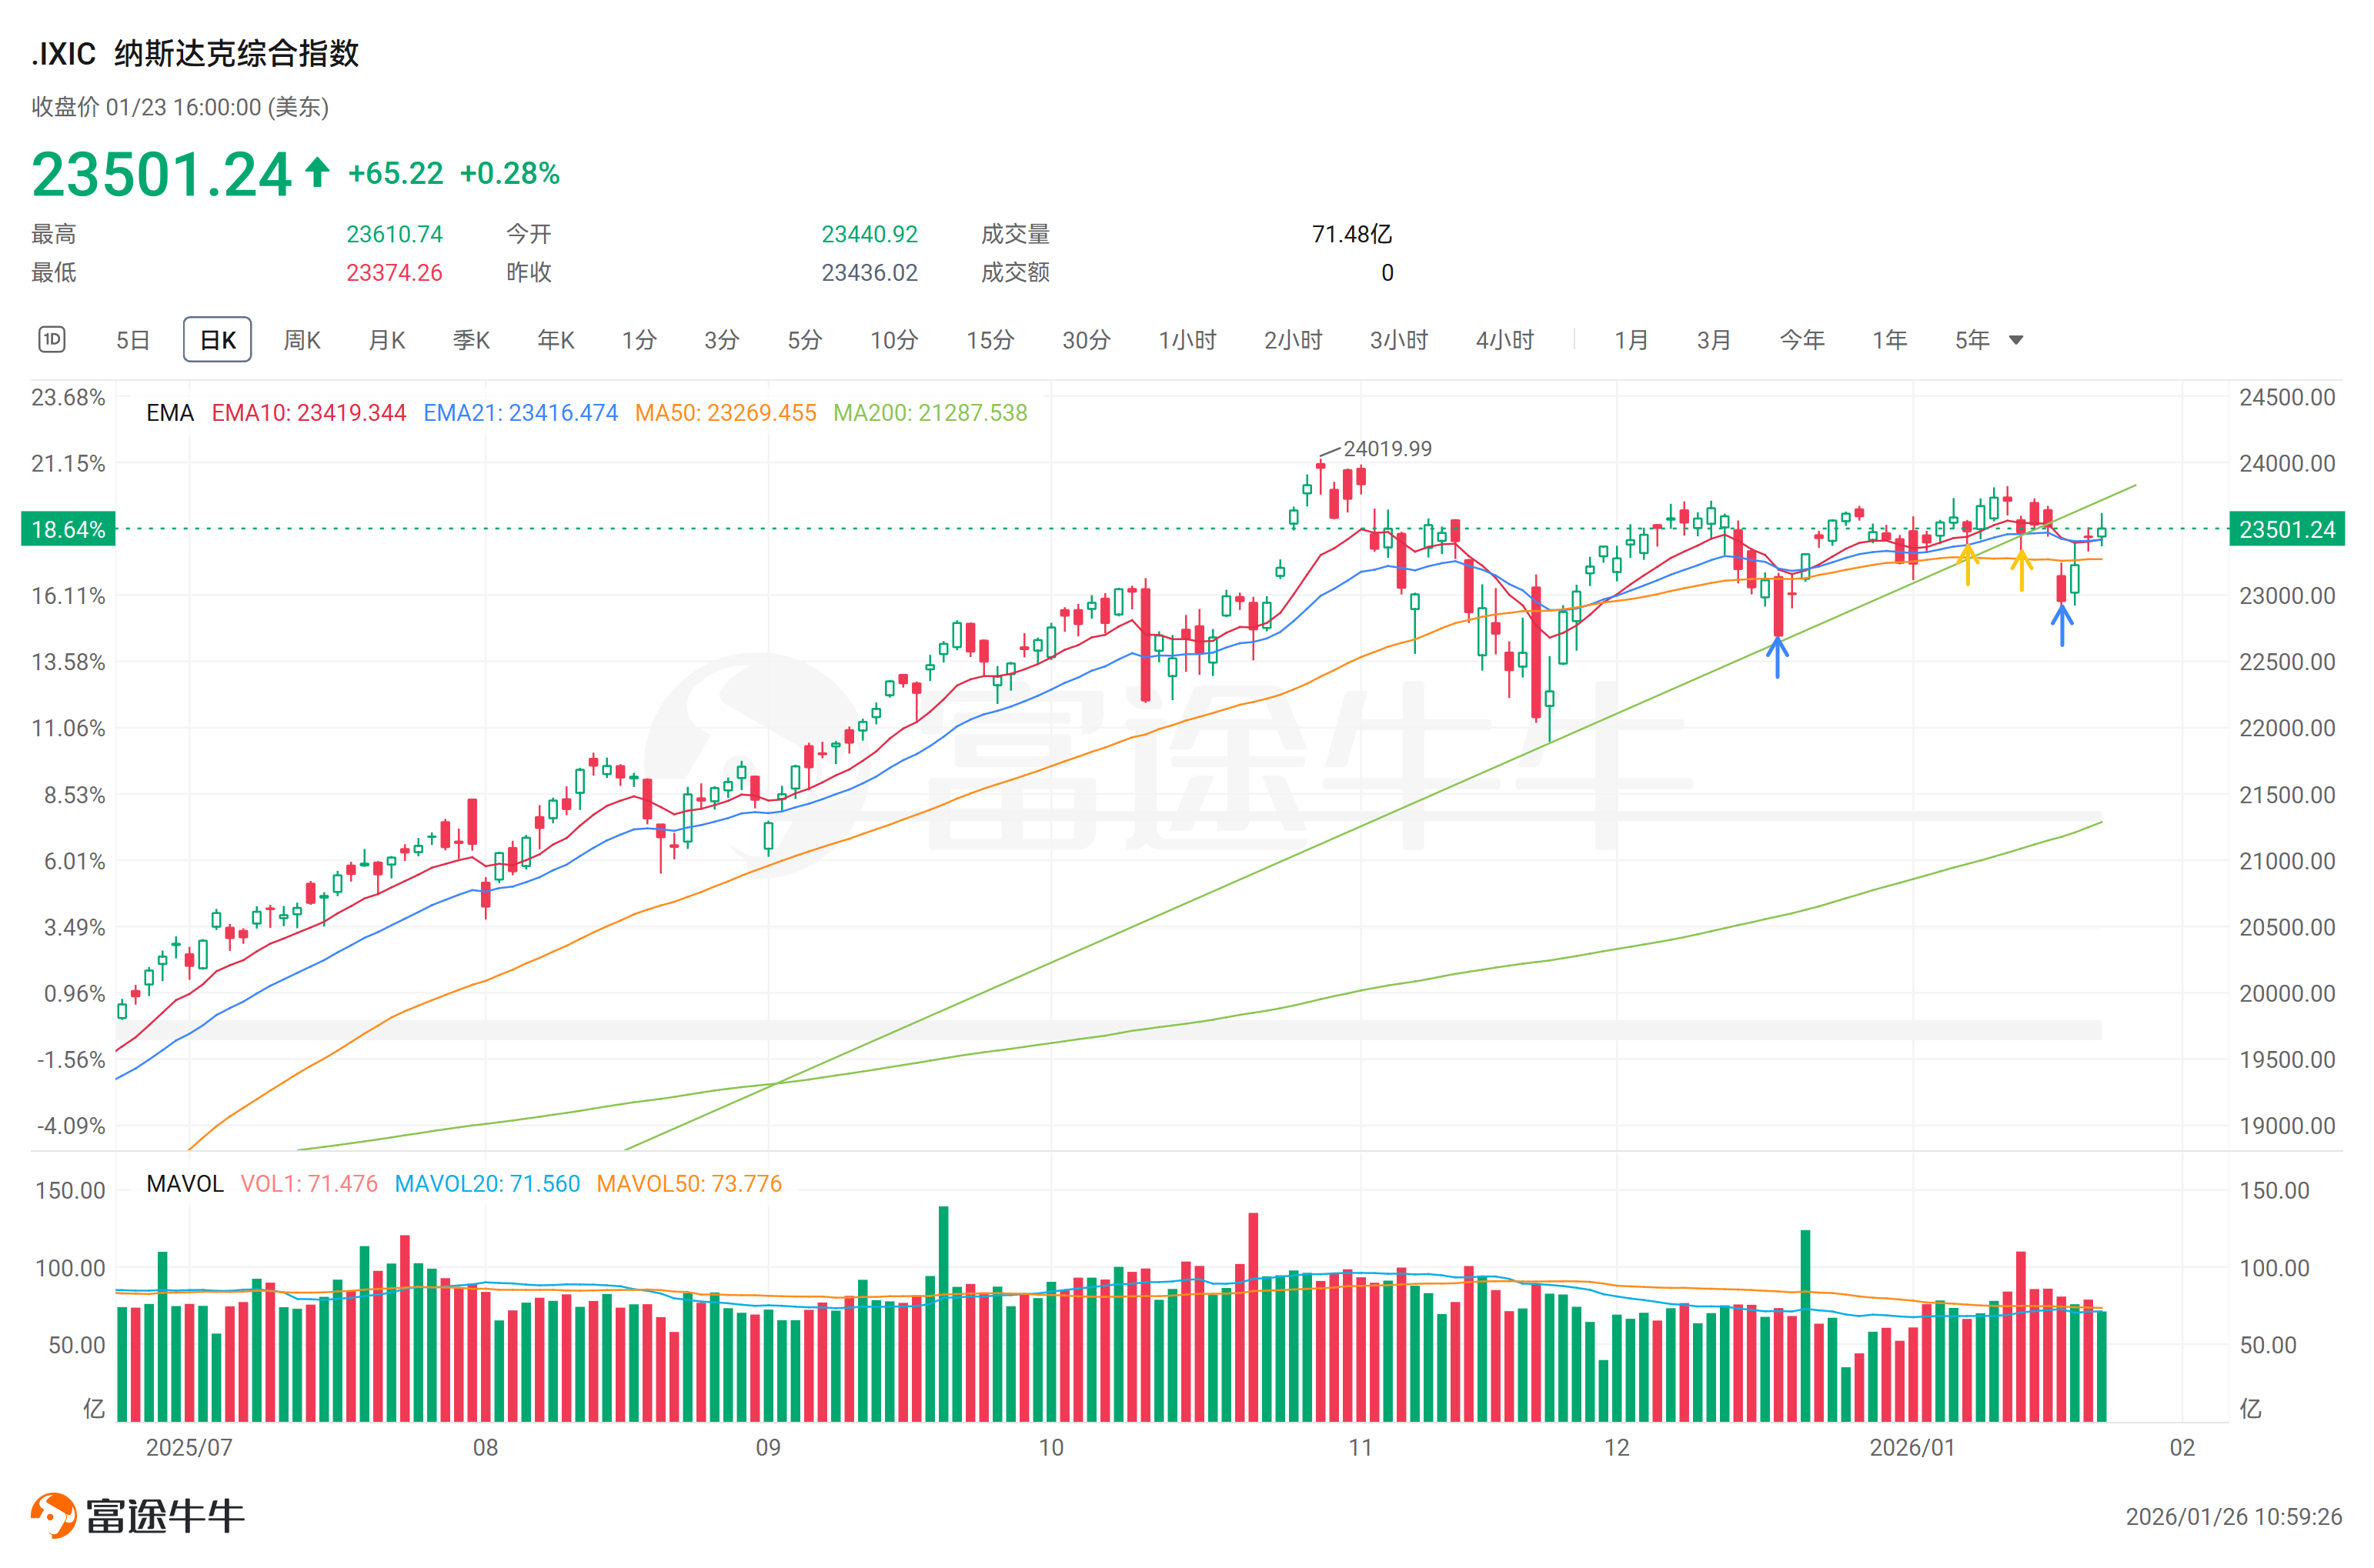The width and height of the screenshot is (2374, 1568).
Task: Click the 23501.24 current price axis tag
Action: [x=2287, y=529]
